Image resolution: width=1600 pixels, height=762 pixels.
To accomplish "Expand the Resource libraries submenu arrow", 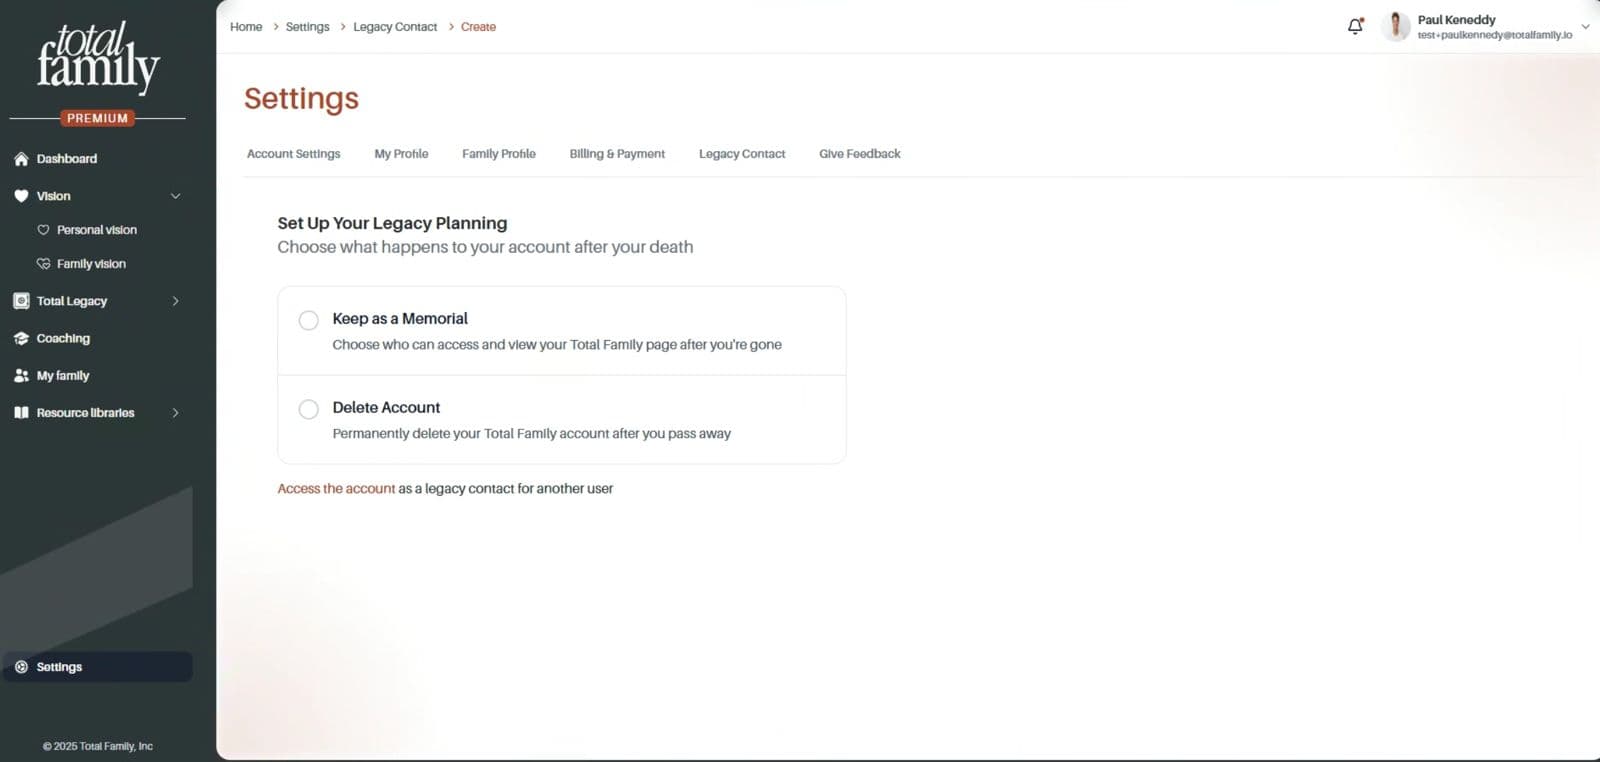I will (x=176, y=413).
